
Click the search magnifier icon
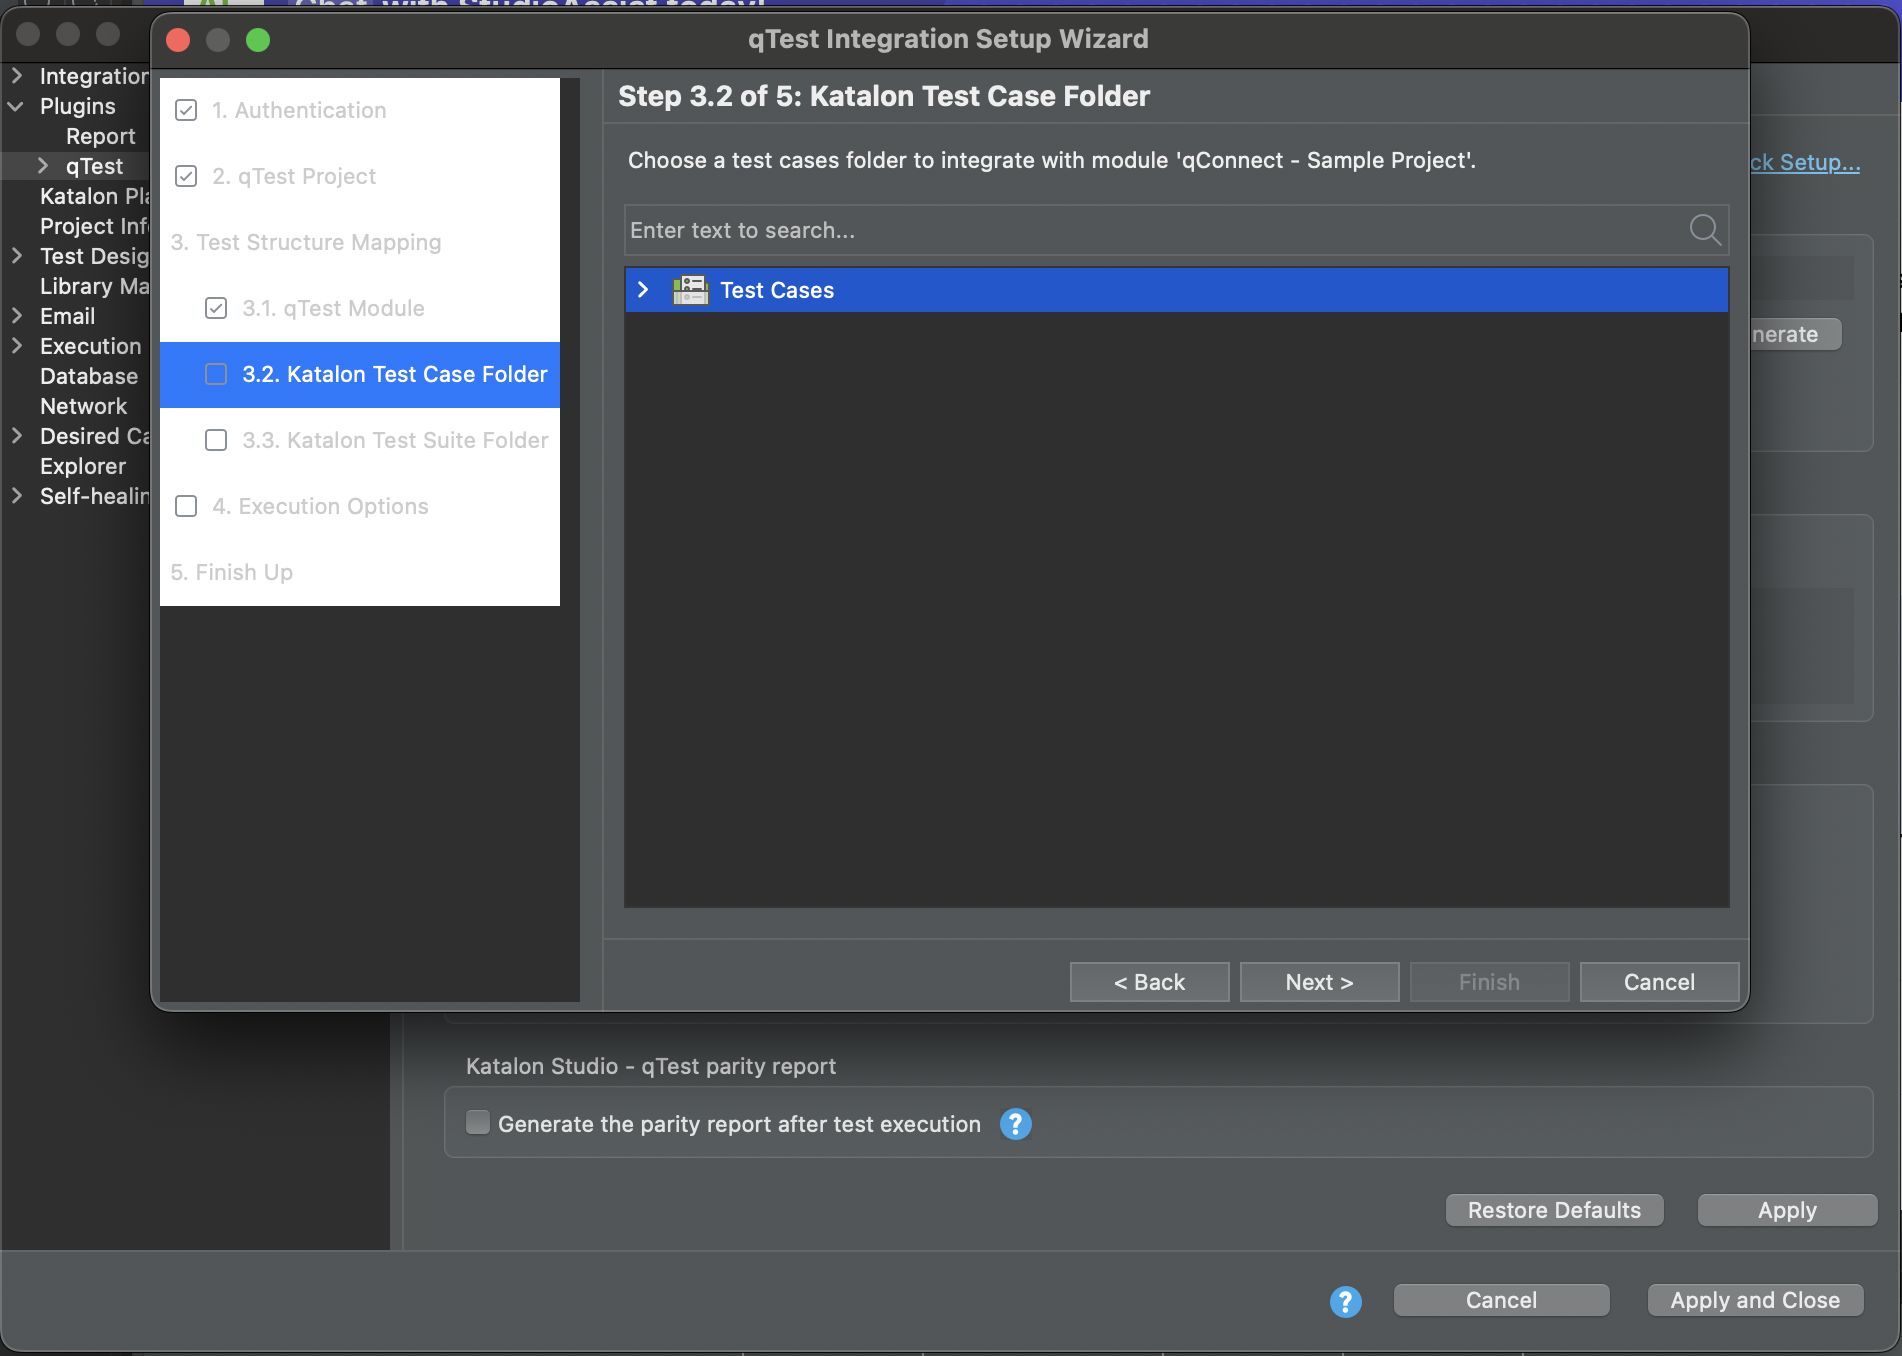point(1703,230)
